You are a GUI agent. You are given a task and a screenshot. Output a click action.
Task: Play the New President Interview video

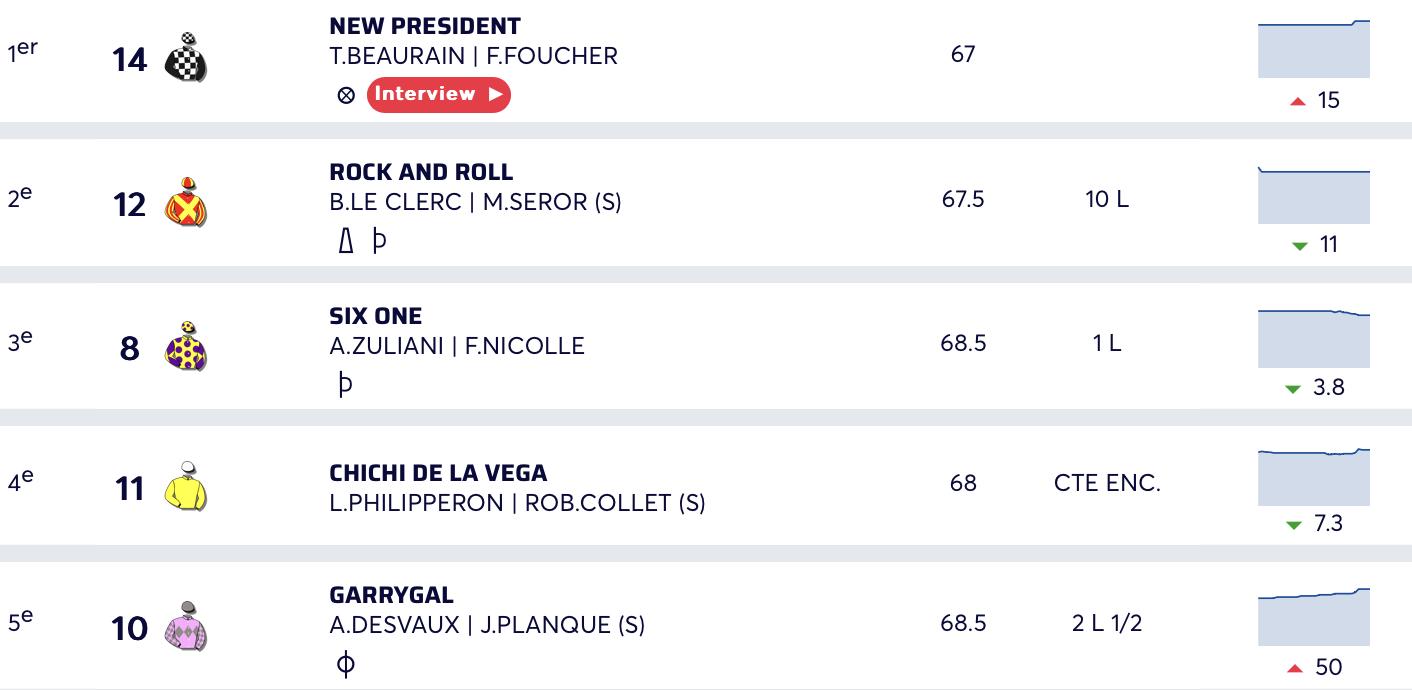coord(439,95)
